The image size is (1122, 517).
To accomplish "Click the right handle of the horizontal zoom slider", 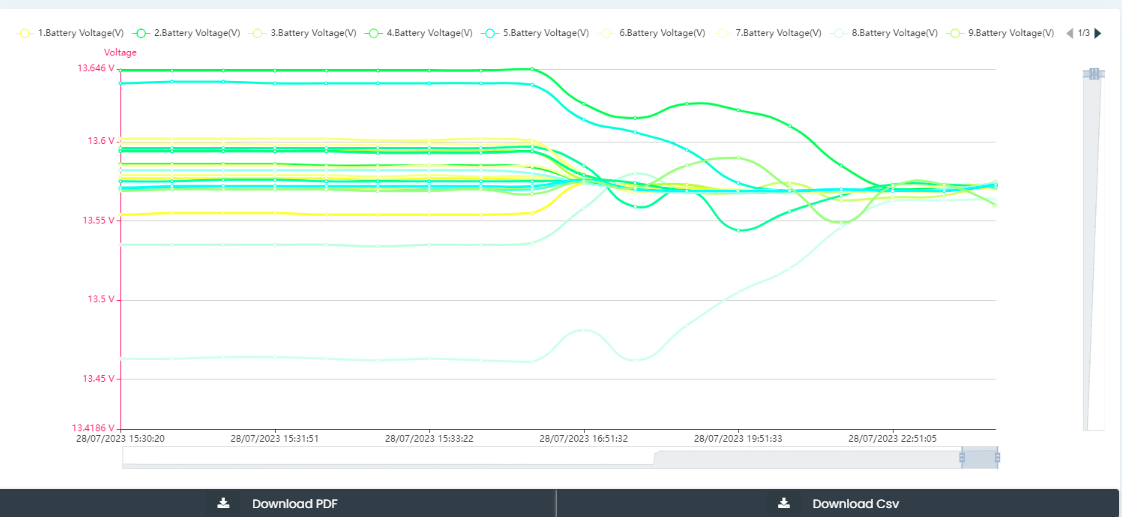I will pos(997,457).
